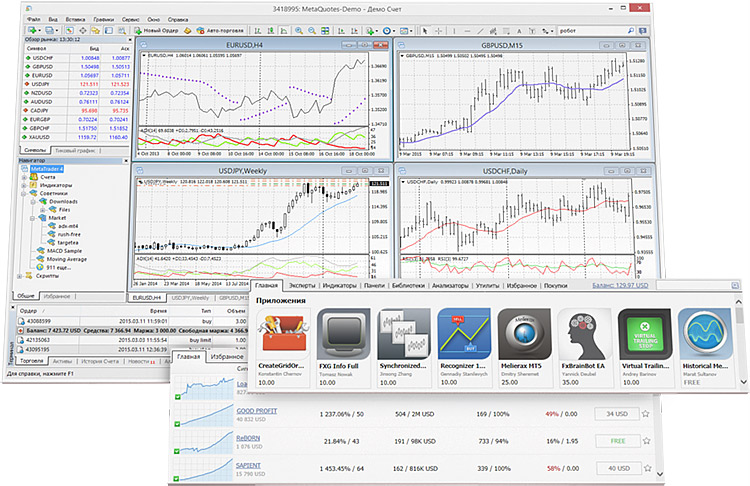Star the FREE ReBORN signal as favorite
Screen dimensions: 750x486
[646, 441]
